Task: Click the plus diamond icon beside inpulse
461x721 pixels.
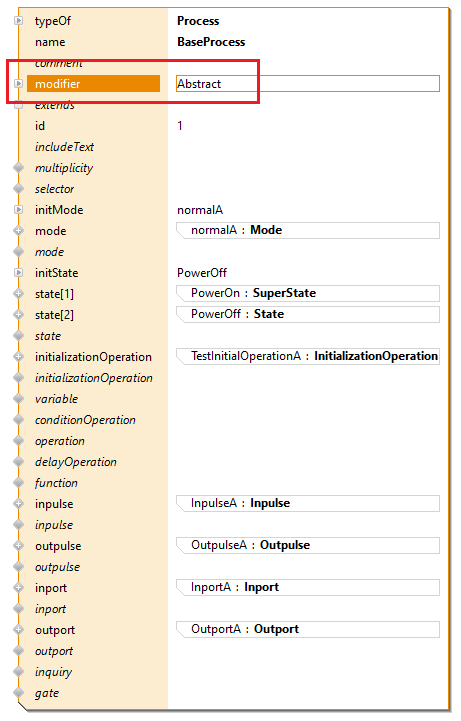Action: pyautogui.click(x=18, y=504)
